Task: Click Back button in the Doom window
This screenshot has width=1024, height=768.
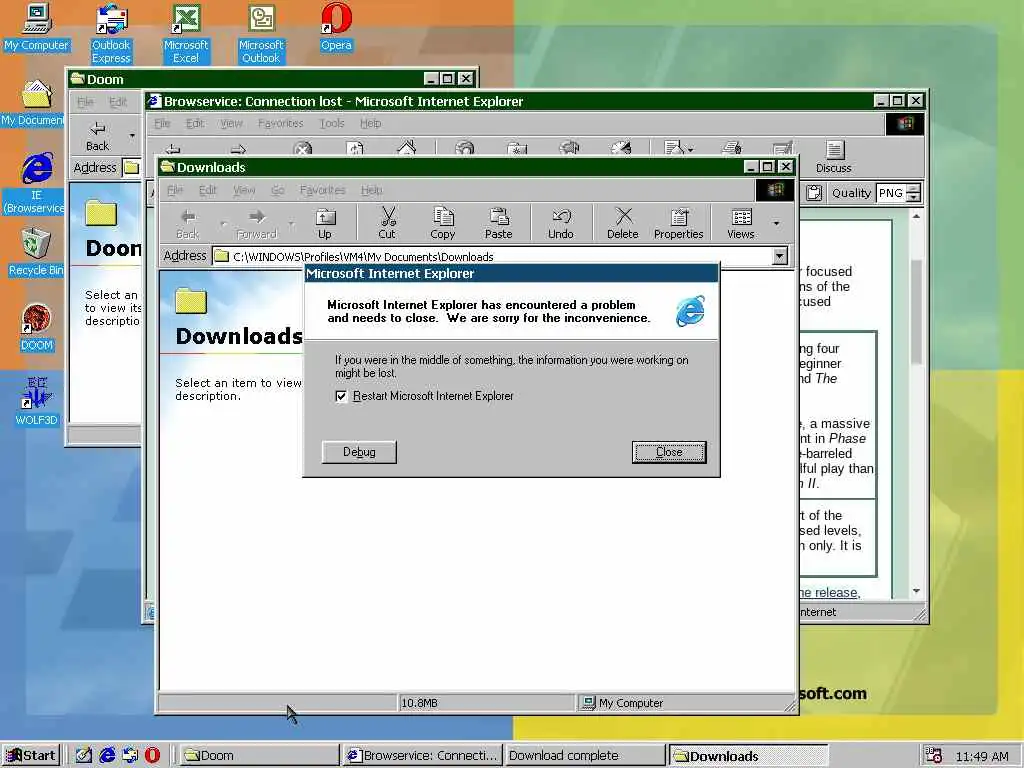Action: (x=97, y=135)
